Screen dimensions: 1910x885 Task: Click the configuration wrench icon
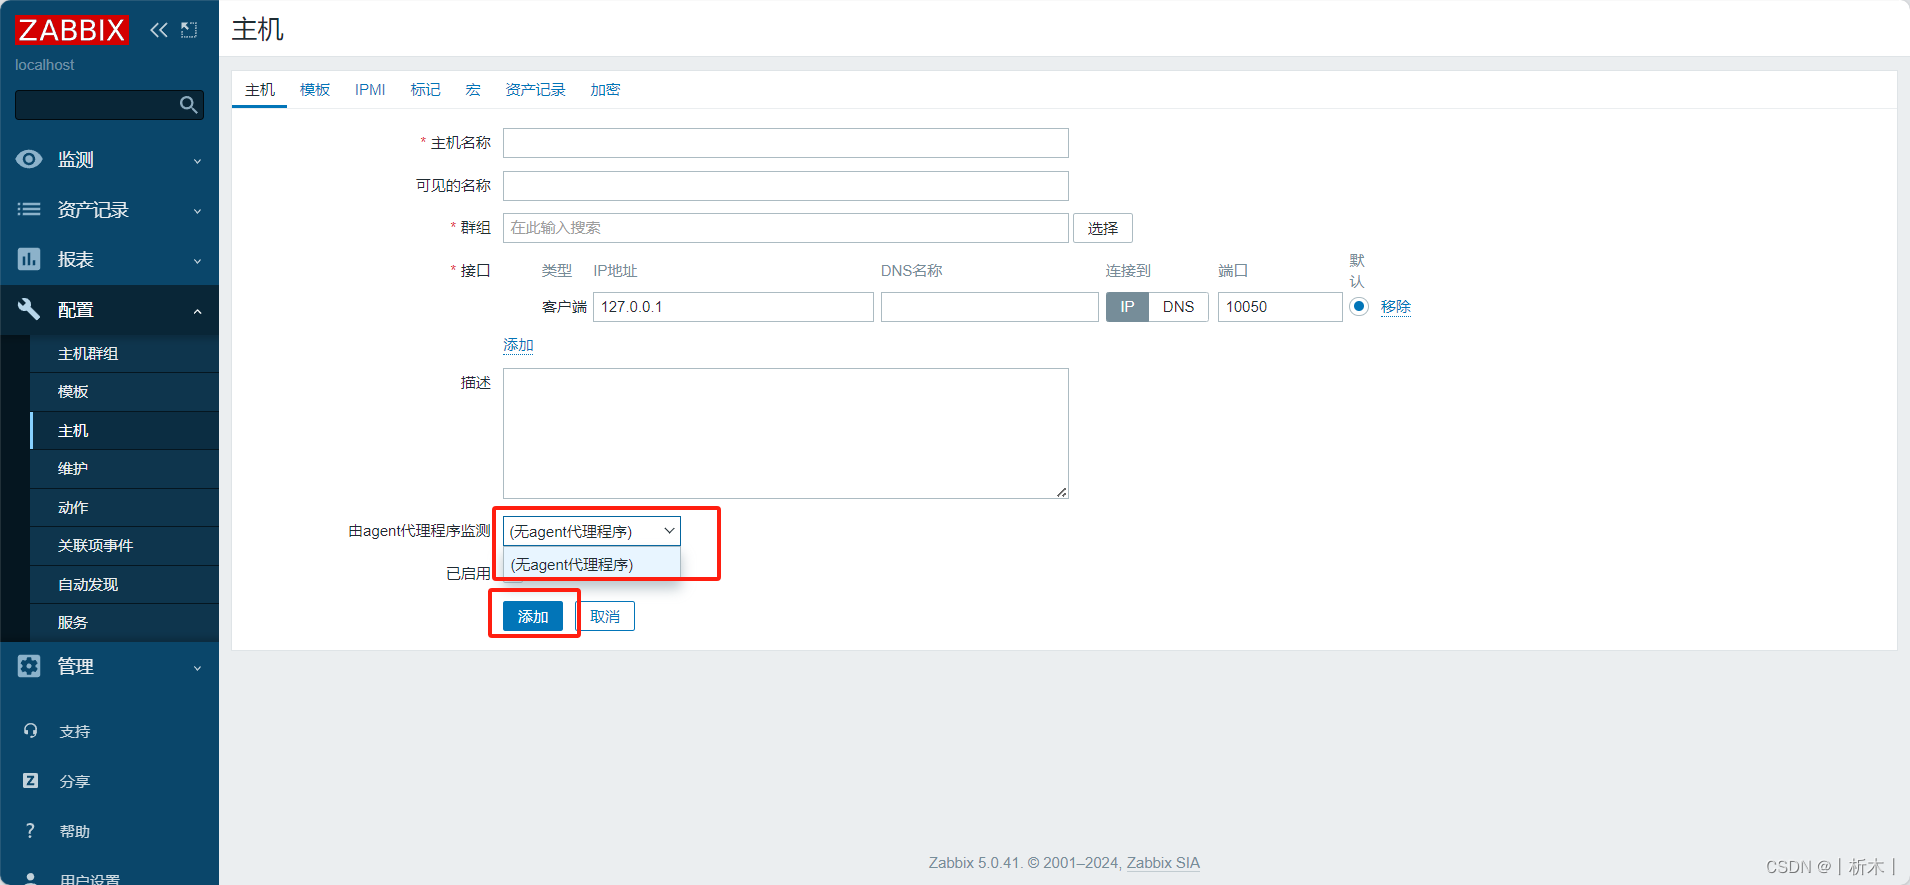point(29,309)
